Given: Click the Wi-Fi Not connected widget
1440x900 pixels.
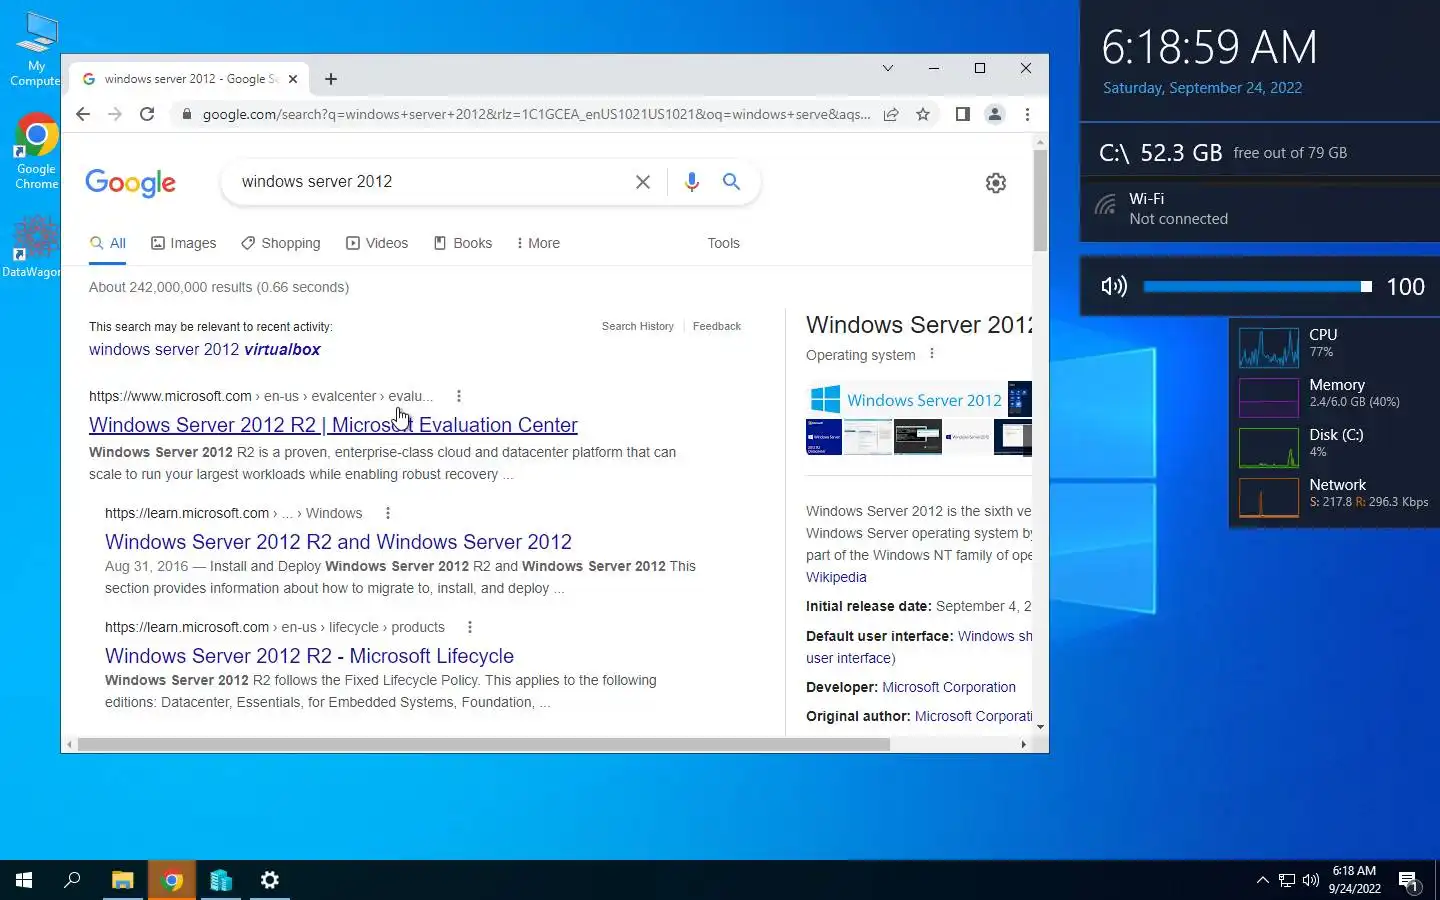Looking at the screenshot, I should (1260, 208).
